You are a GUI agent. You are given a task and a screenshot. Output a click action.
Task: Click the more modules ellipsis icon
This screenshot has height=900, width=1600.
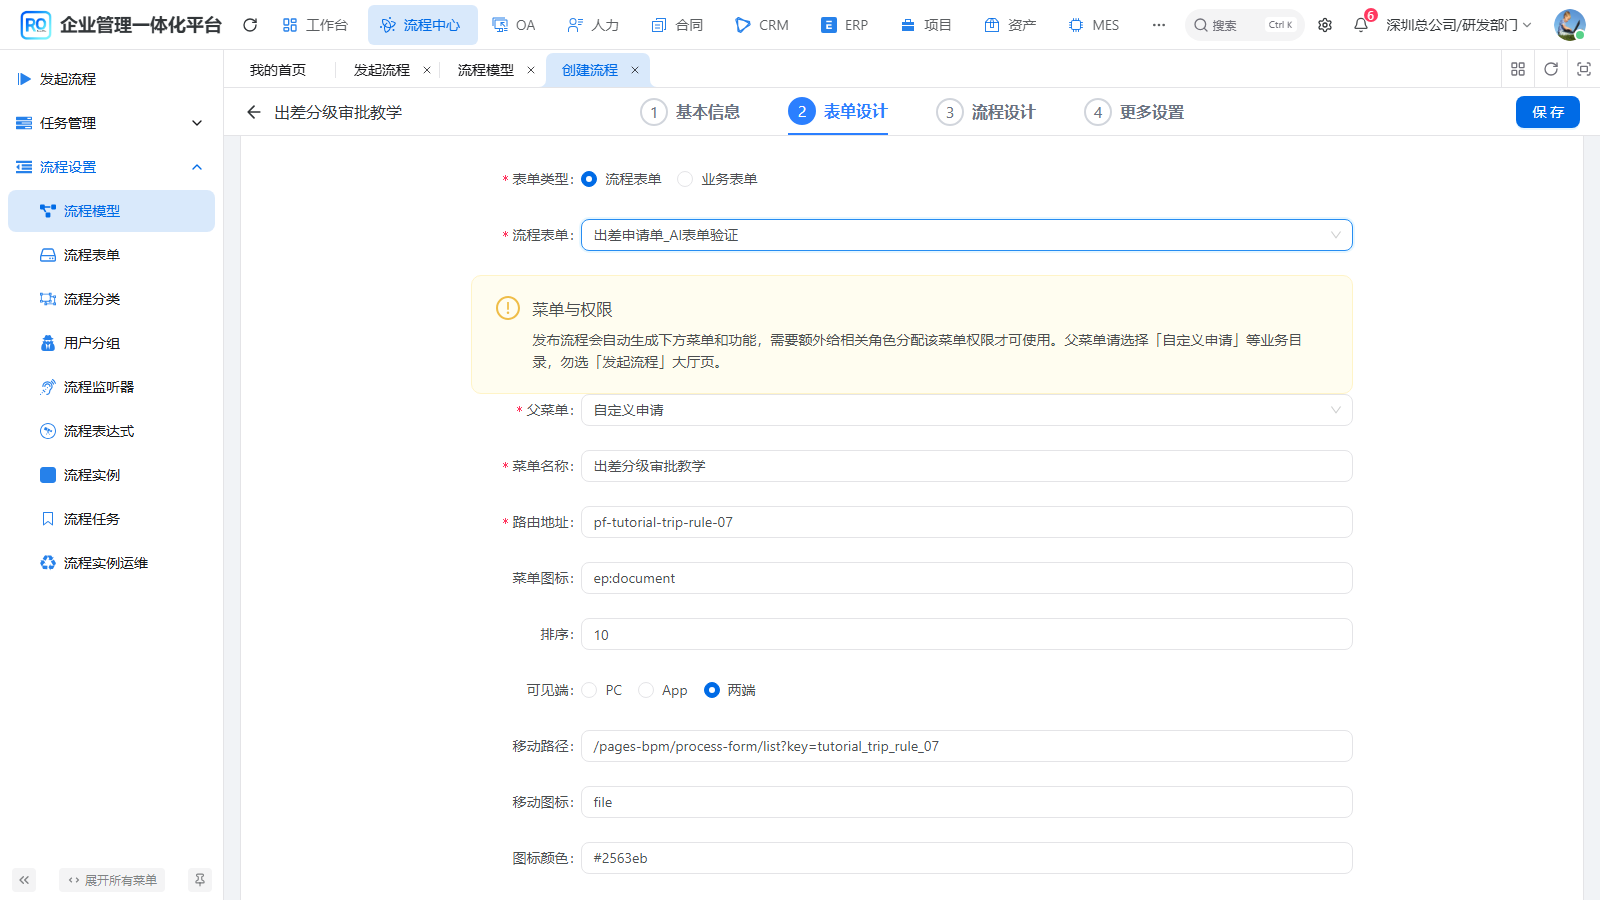point(1159,25)
